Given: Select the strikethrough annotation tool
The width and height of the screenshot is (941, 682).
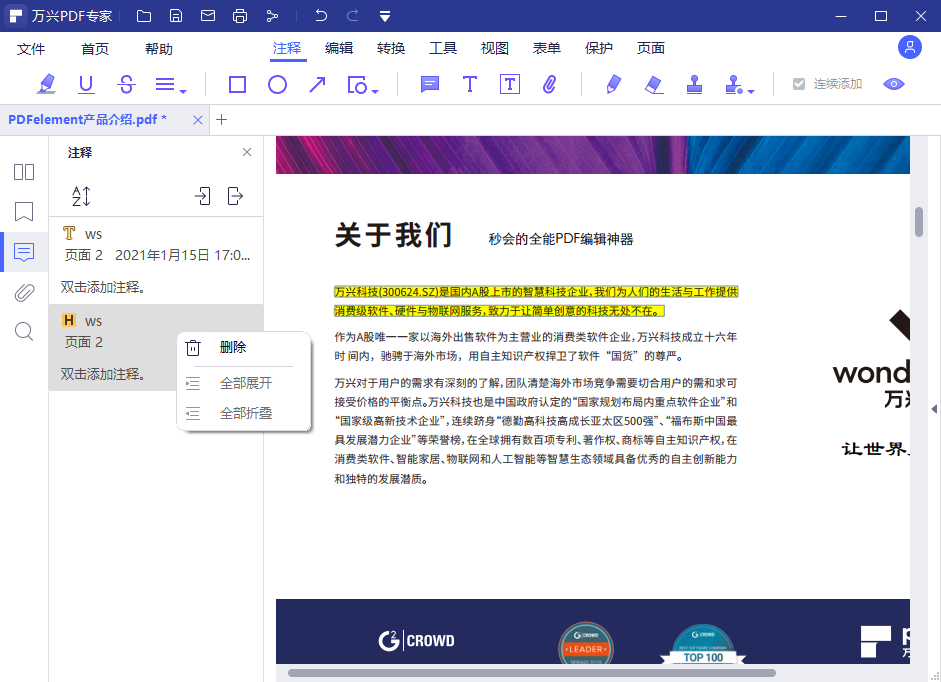Looking at the screenshot, I should coord(126,84).
